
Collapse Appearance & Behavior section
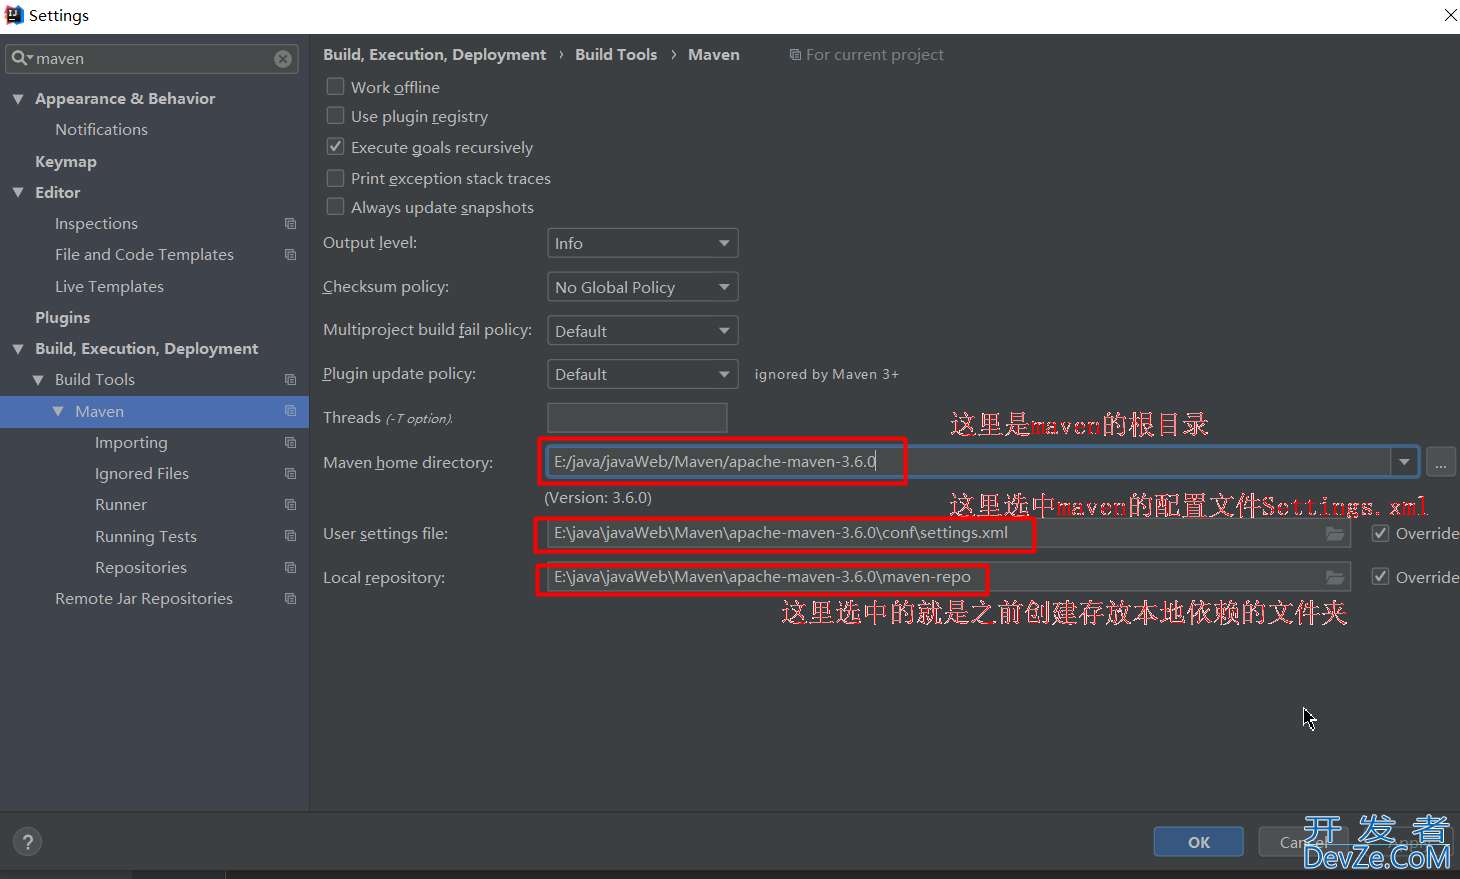(18, 98)
